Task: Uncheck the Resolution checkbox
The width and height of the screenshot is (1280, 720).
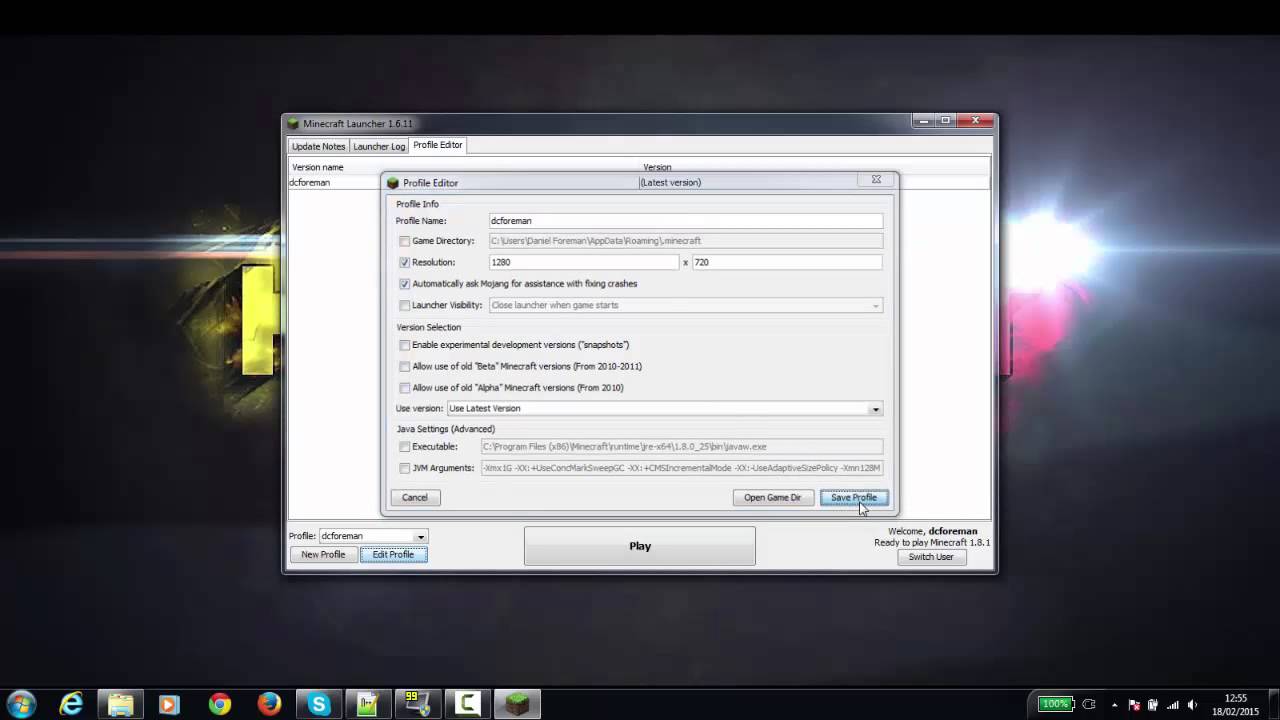Action: pyautogui.click(x=404, y=262)
